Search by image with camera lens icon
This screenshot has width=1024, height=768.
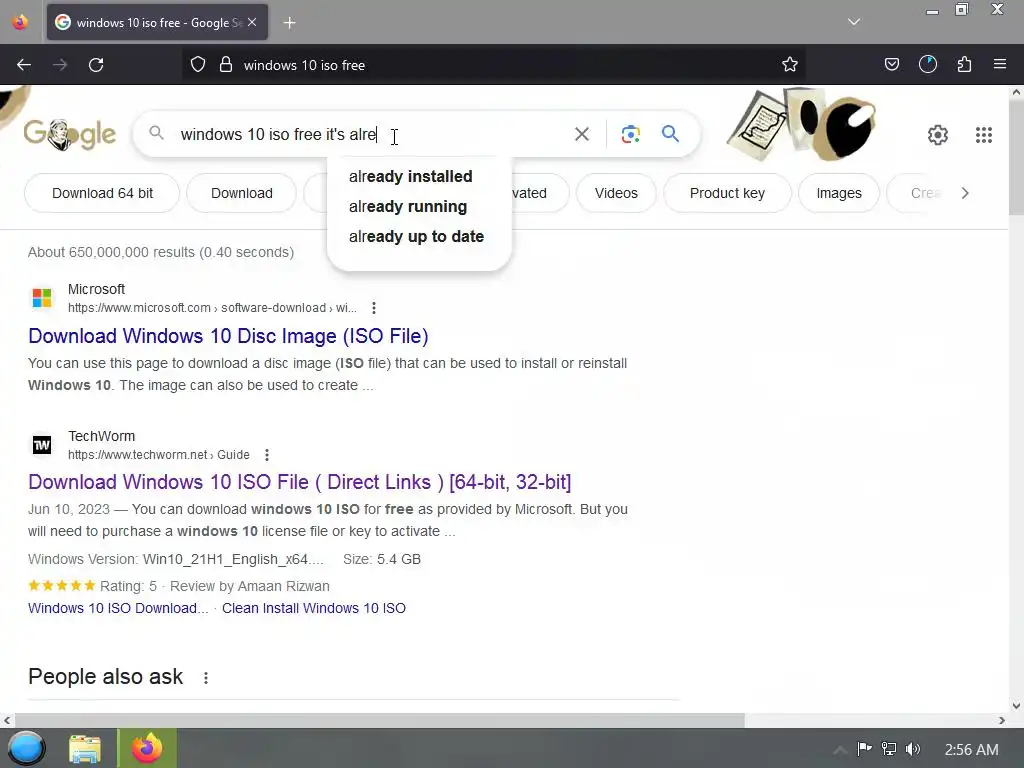630,135
